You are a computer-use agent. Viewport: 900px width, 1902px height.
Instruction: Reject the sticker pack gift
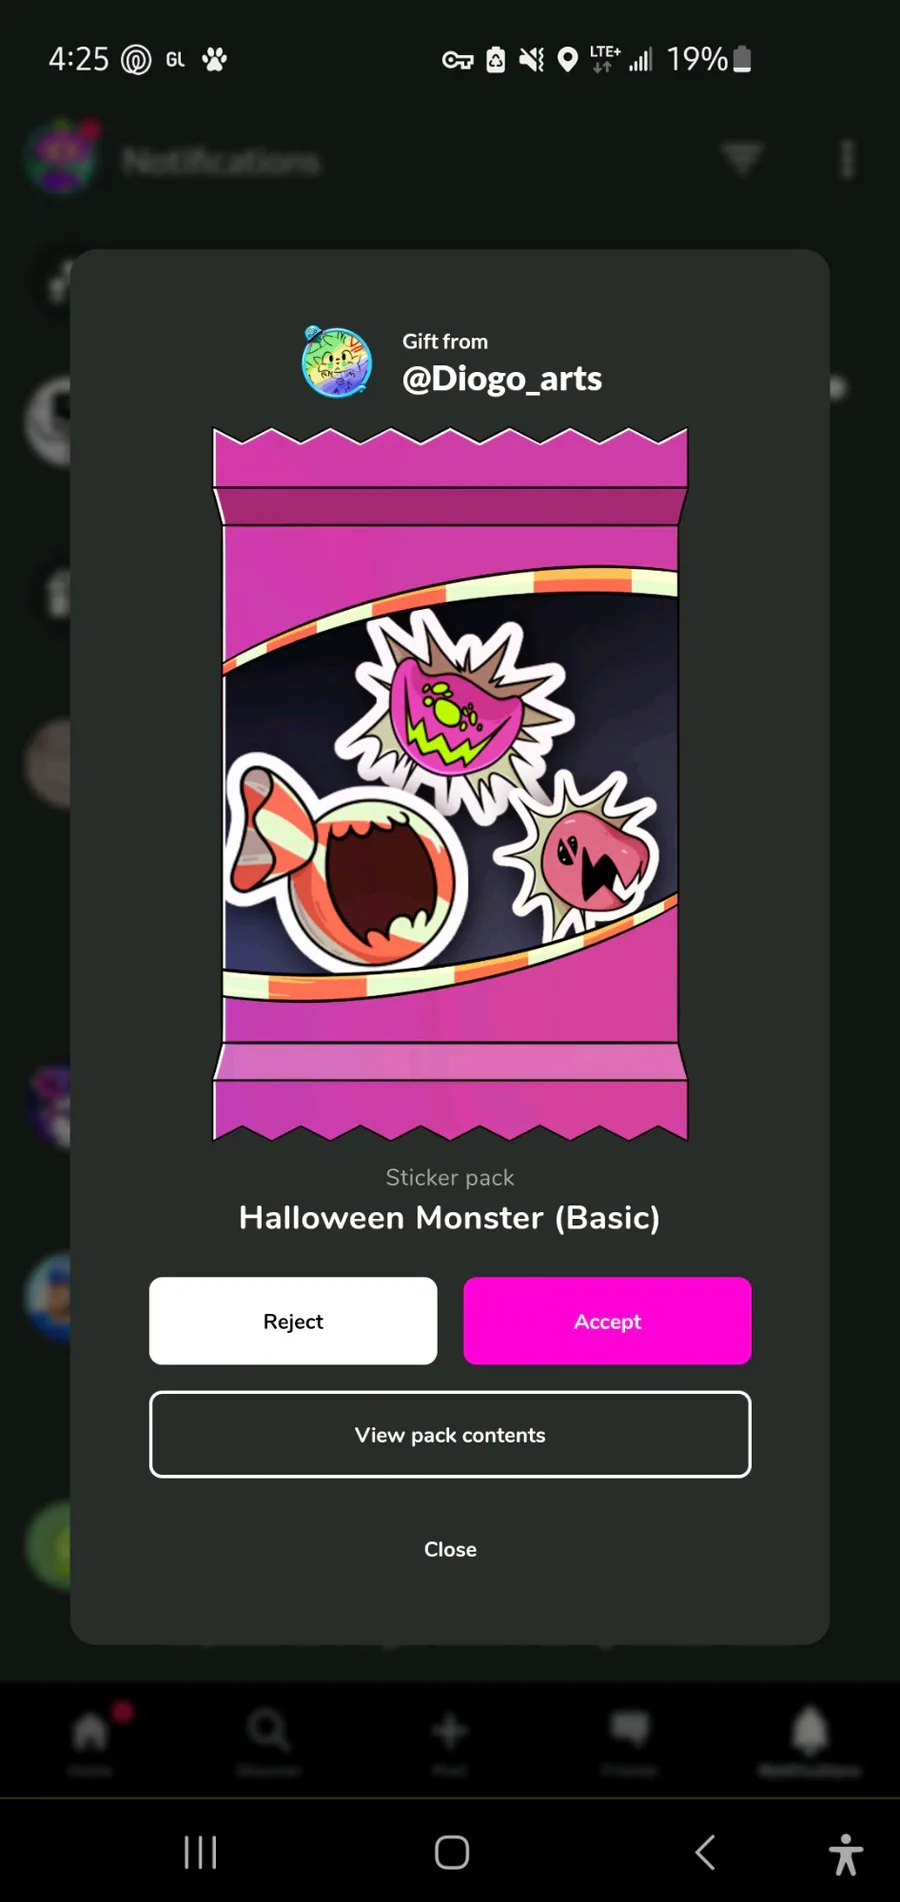click(x=293, y=1320)
